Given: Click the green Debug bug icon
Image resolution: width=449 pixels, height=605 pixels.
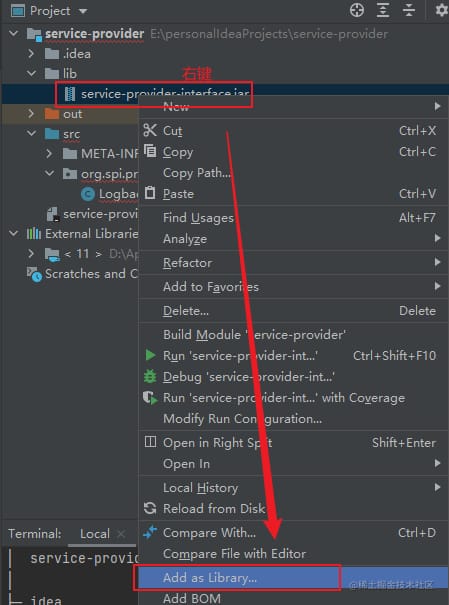Looking at the screenshot, I should point(150,376).
